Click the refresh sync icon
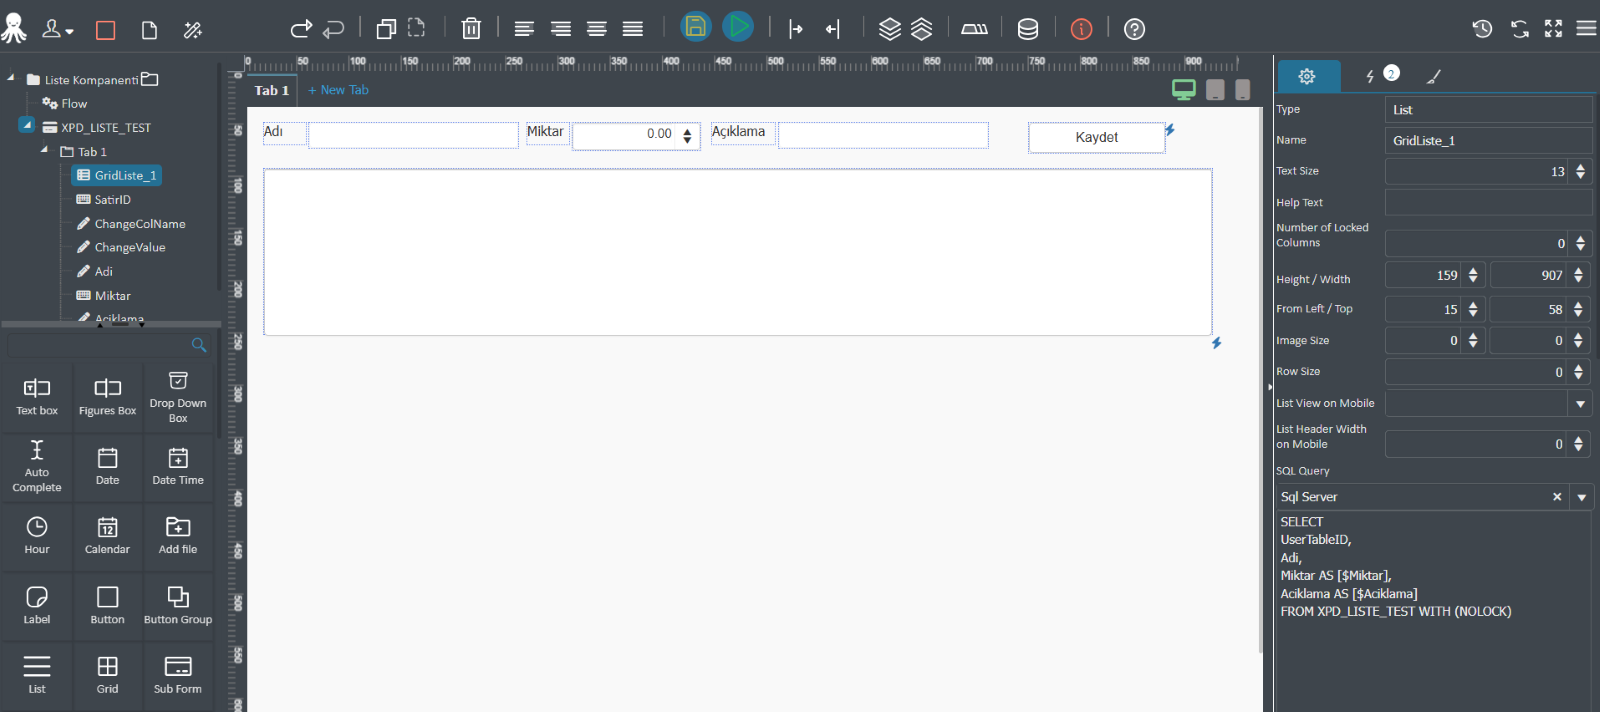 1520,29
